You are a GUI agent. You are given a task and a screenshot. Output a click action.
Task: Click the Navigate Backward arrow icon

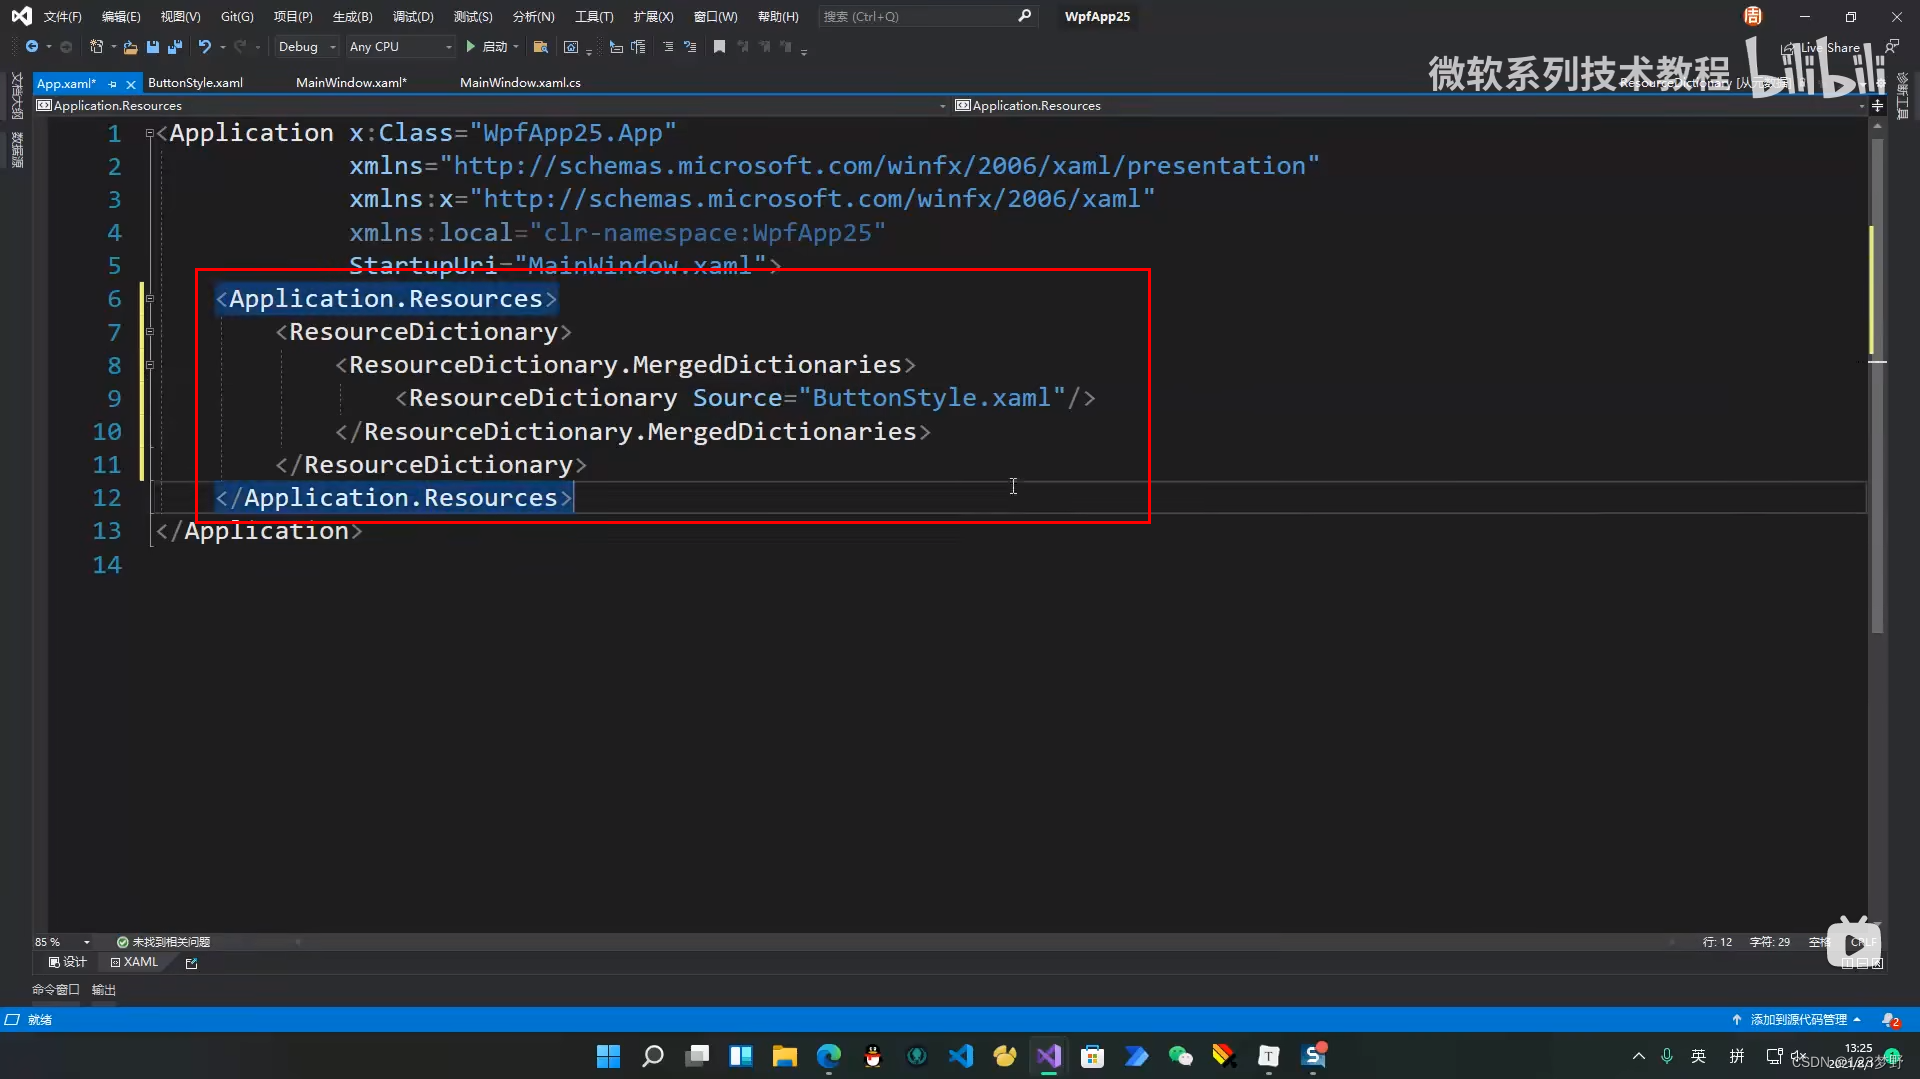pyautogui.click(x=32, y=47)
